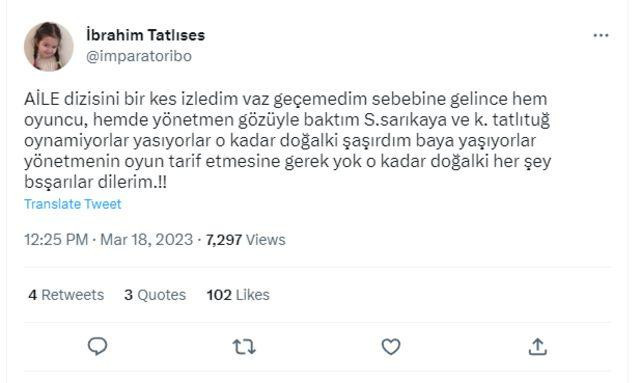Click İbrahim Tatlıses profile picture

49,47
